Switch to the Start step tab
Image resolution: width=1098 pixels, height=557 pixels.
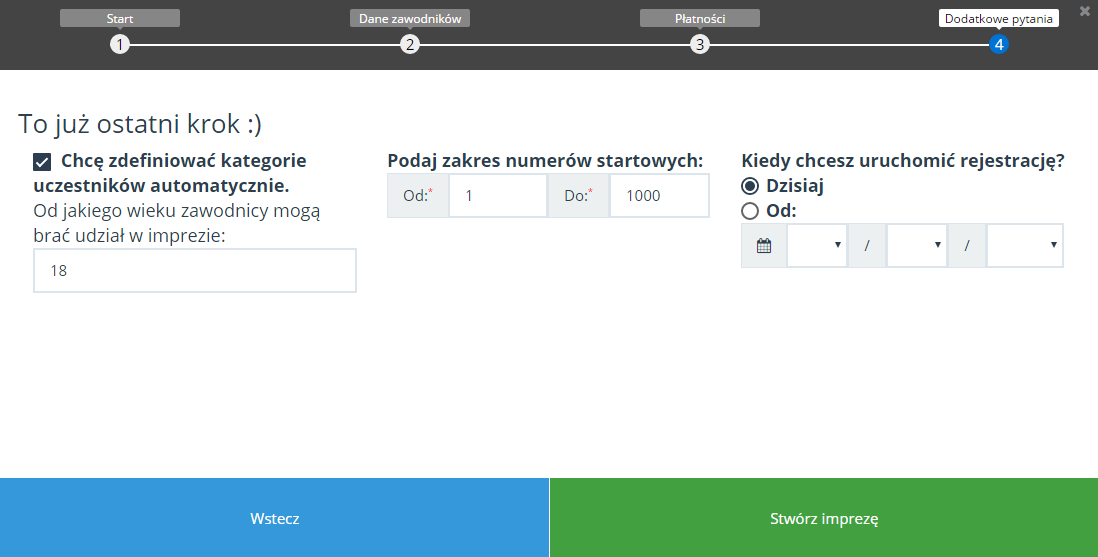tap(120, 18)
